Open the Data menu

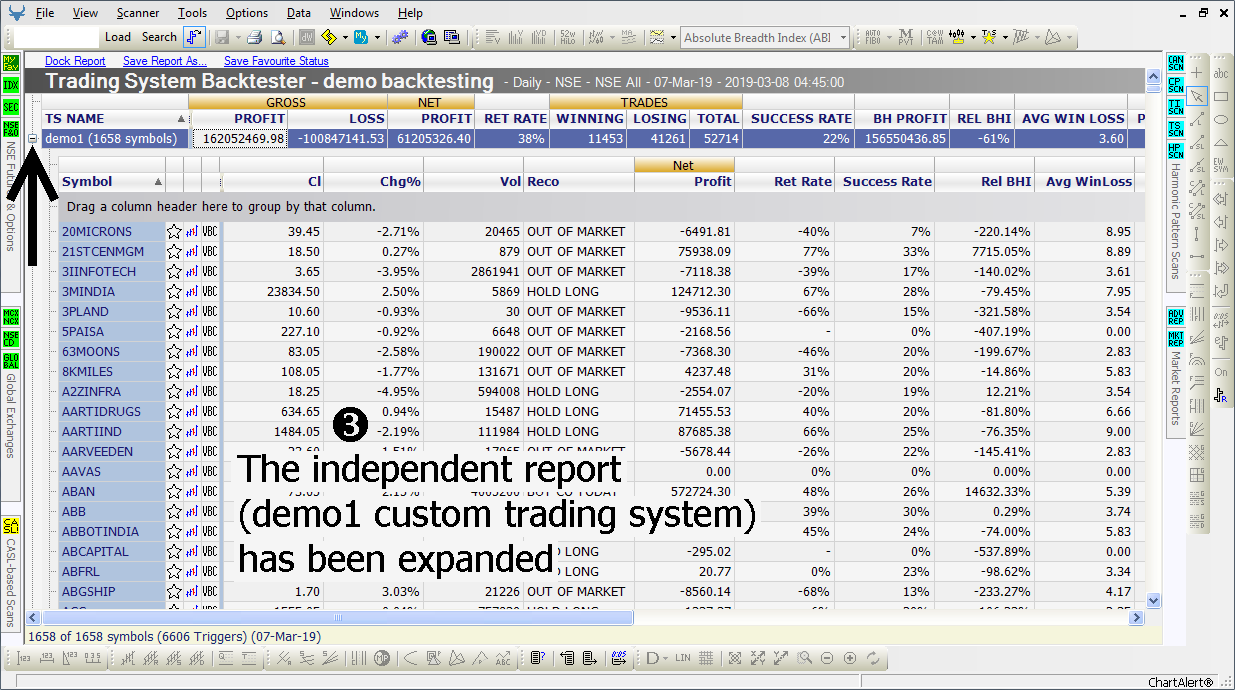point(298,13)
